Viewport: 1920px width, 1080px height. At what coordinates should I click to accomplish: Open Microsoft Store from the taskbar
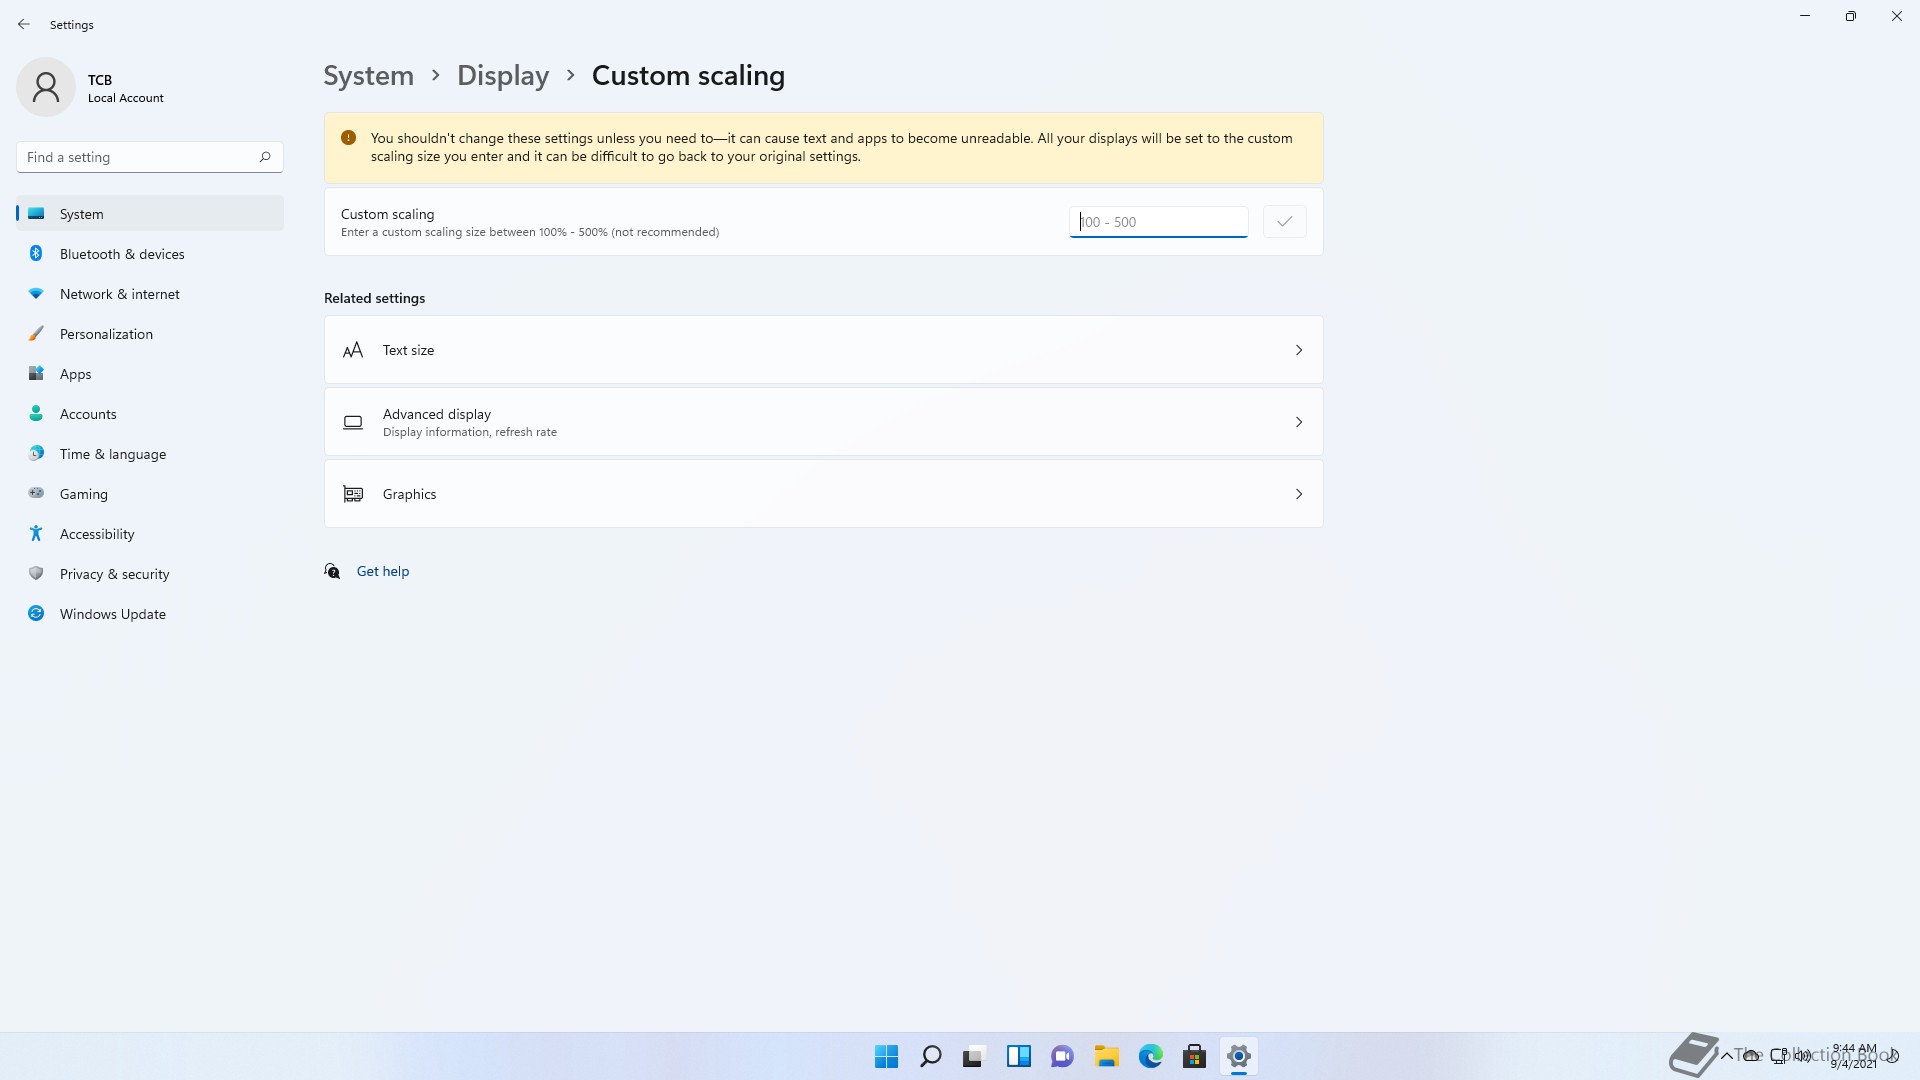(1194, 1056)
